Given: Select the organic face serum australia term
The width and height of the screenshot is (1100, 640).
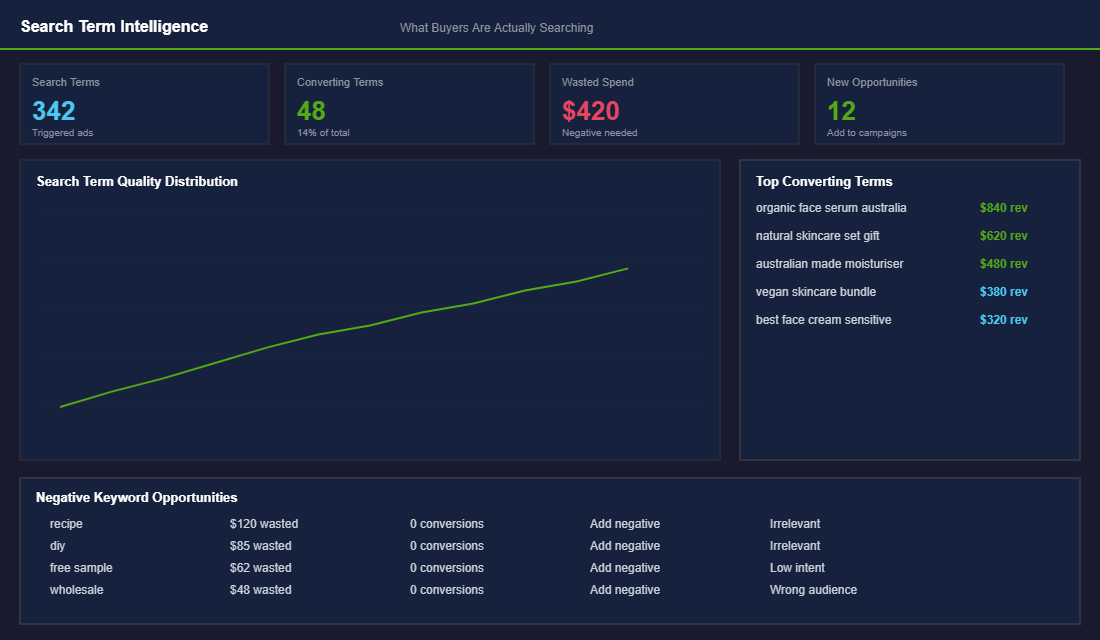Looking at the screenshot, I should 831,207.
